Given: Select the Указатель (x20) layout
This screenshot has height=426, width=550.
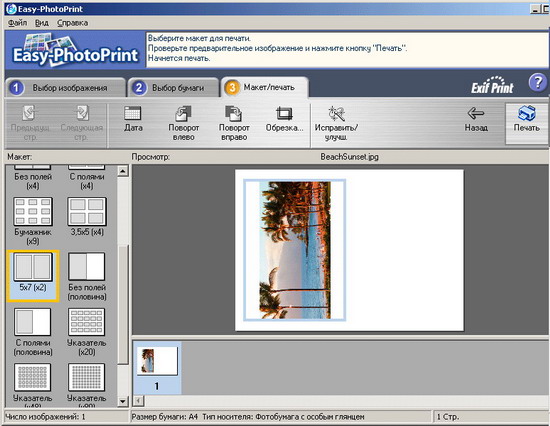Looking at the screenshot, I should pos(87,332).
